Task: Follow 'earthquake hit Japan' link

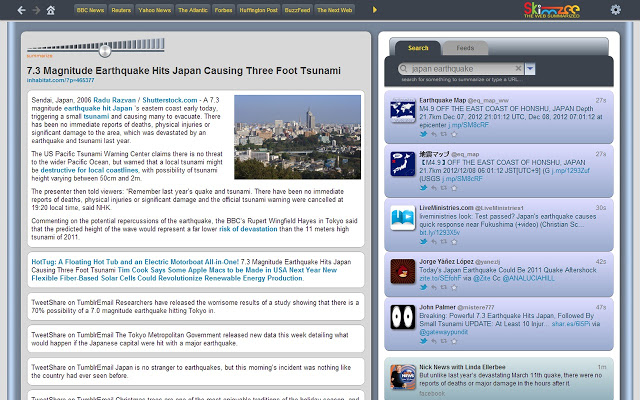Action: click(98, 108)
